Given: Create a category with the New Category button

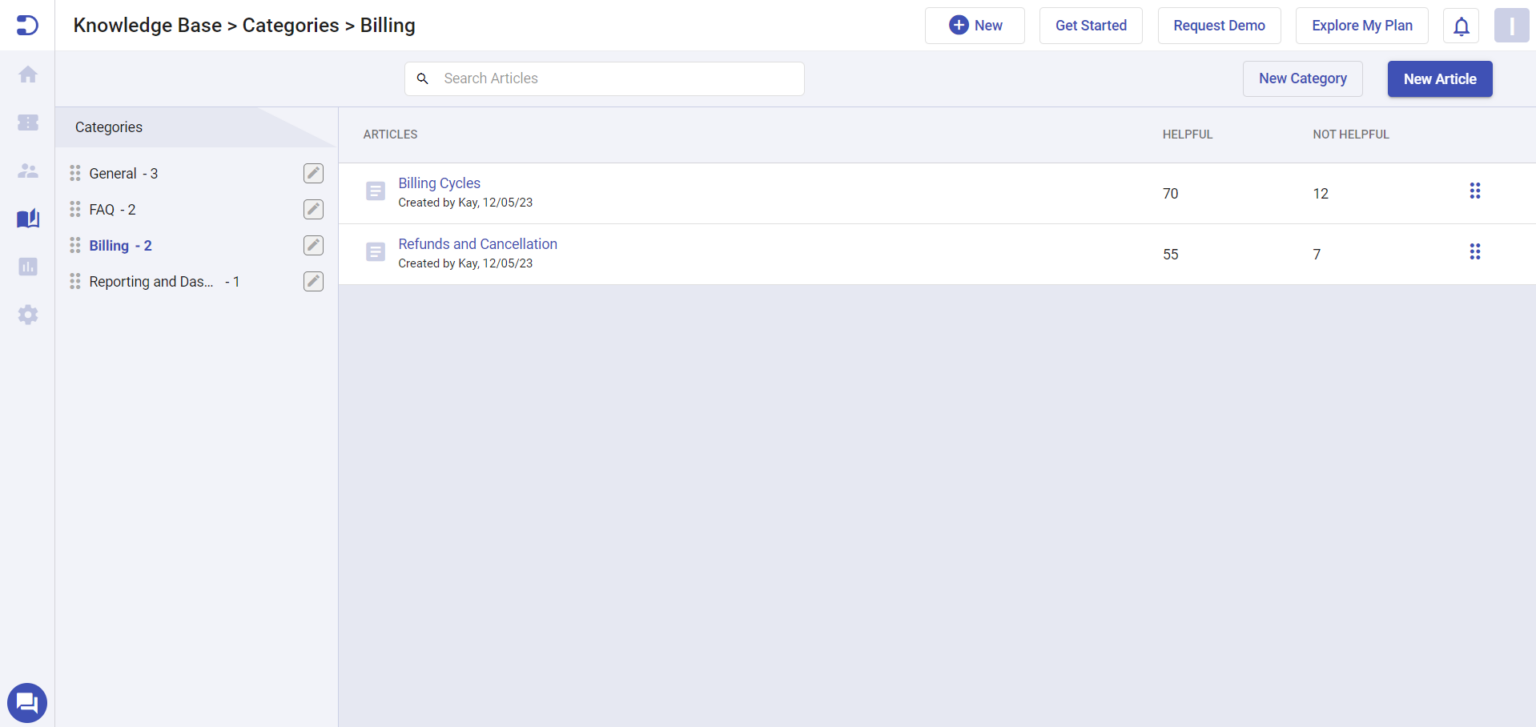Looking at the screenshot, I should coord(1302,78).
